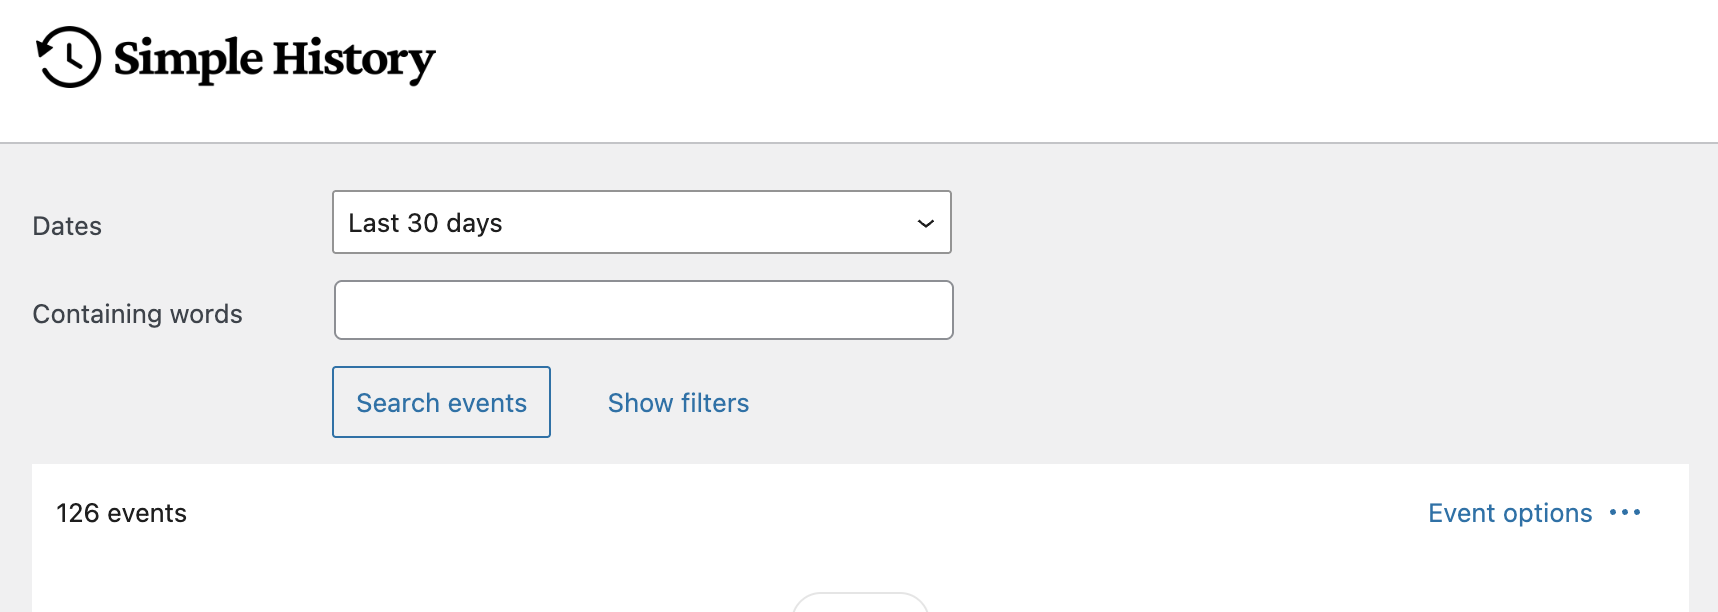Viewport: 1718px width, 612px height.
Task: Toggle the extra filters panel open
Action: click(x=678, y=402)
